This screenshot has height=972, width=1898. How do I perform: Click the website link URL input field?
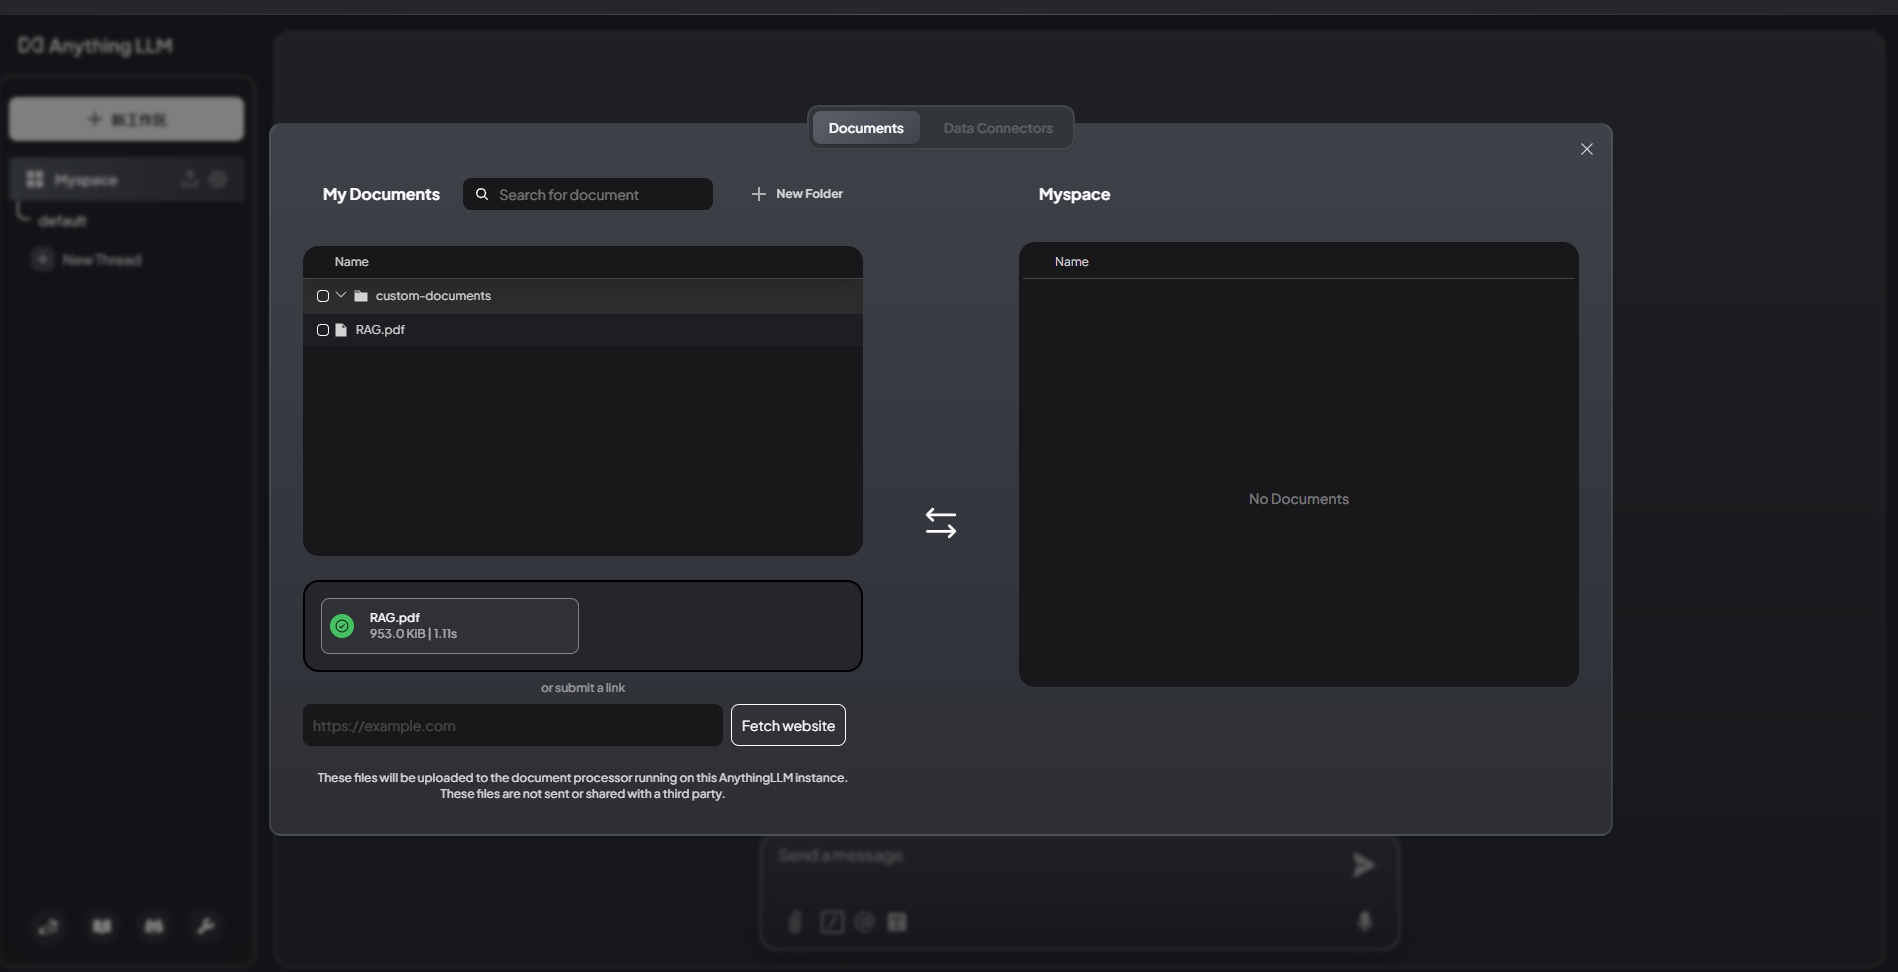click(x=512, y=725)
